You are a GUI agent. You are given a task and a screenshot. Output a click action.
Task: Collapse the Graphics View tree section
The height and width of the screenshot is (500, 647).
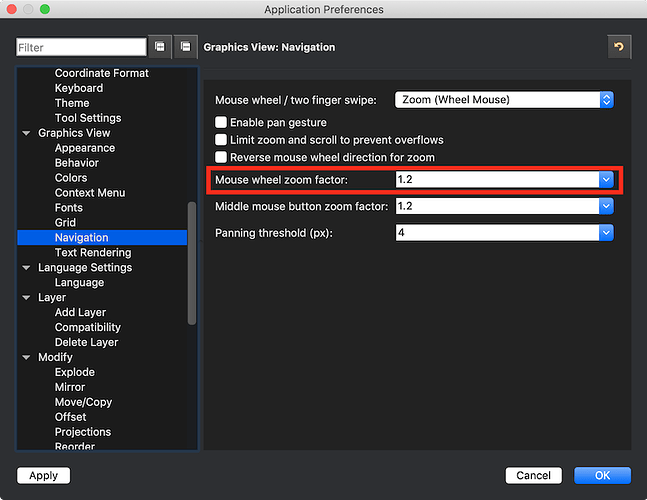tap(26, 133)
